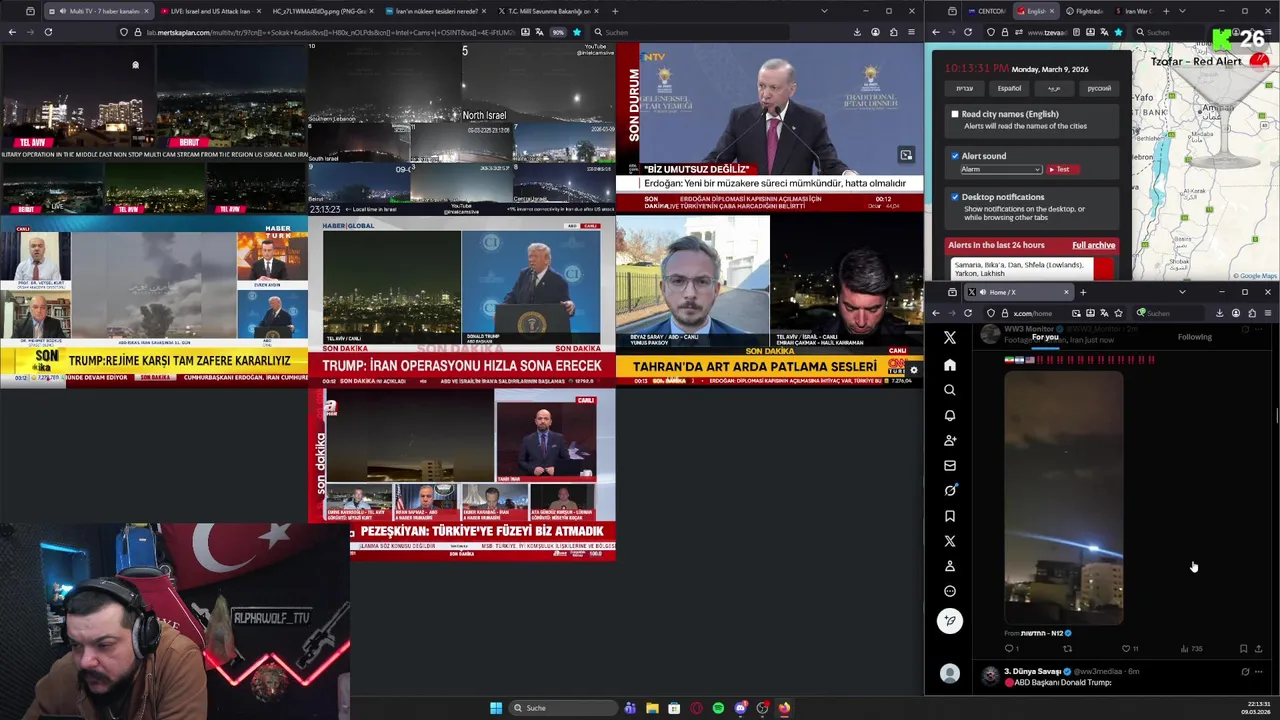Repost the WW3 Monitor post
1280x720 pixels.
(1067, 648)
